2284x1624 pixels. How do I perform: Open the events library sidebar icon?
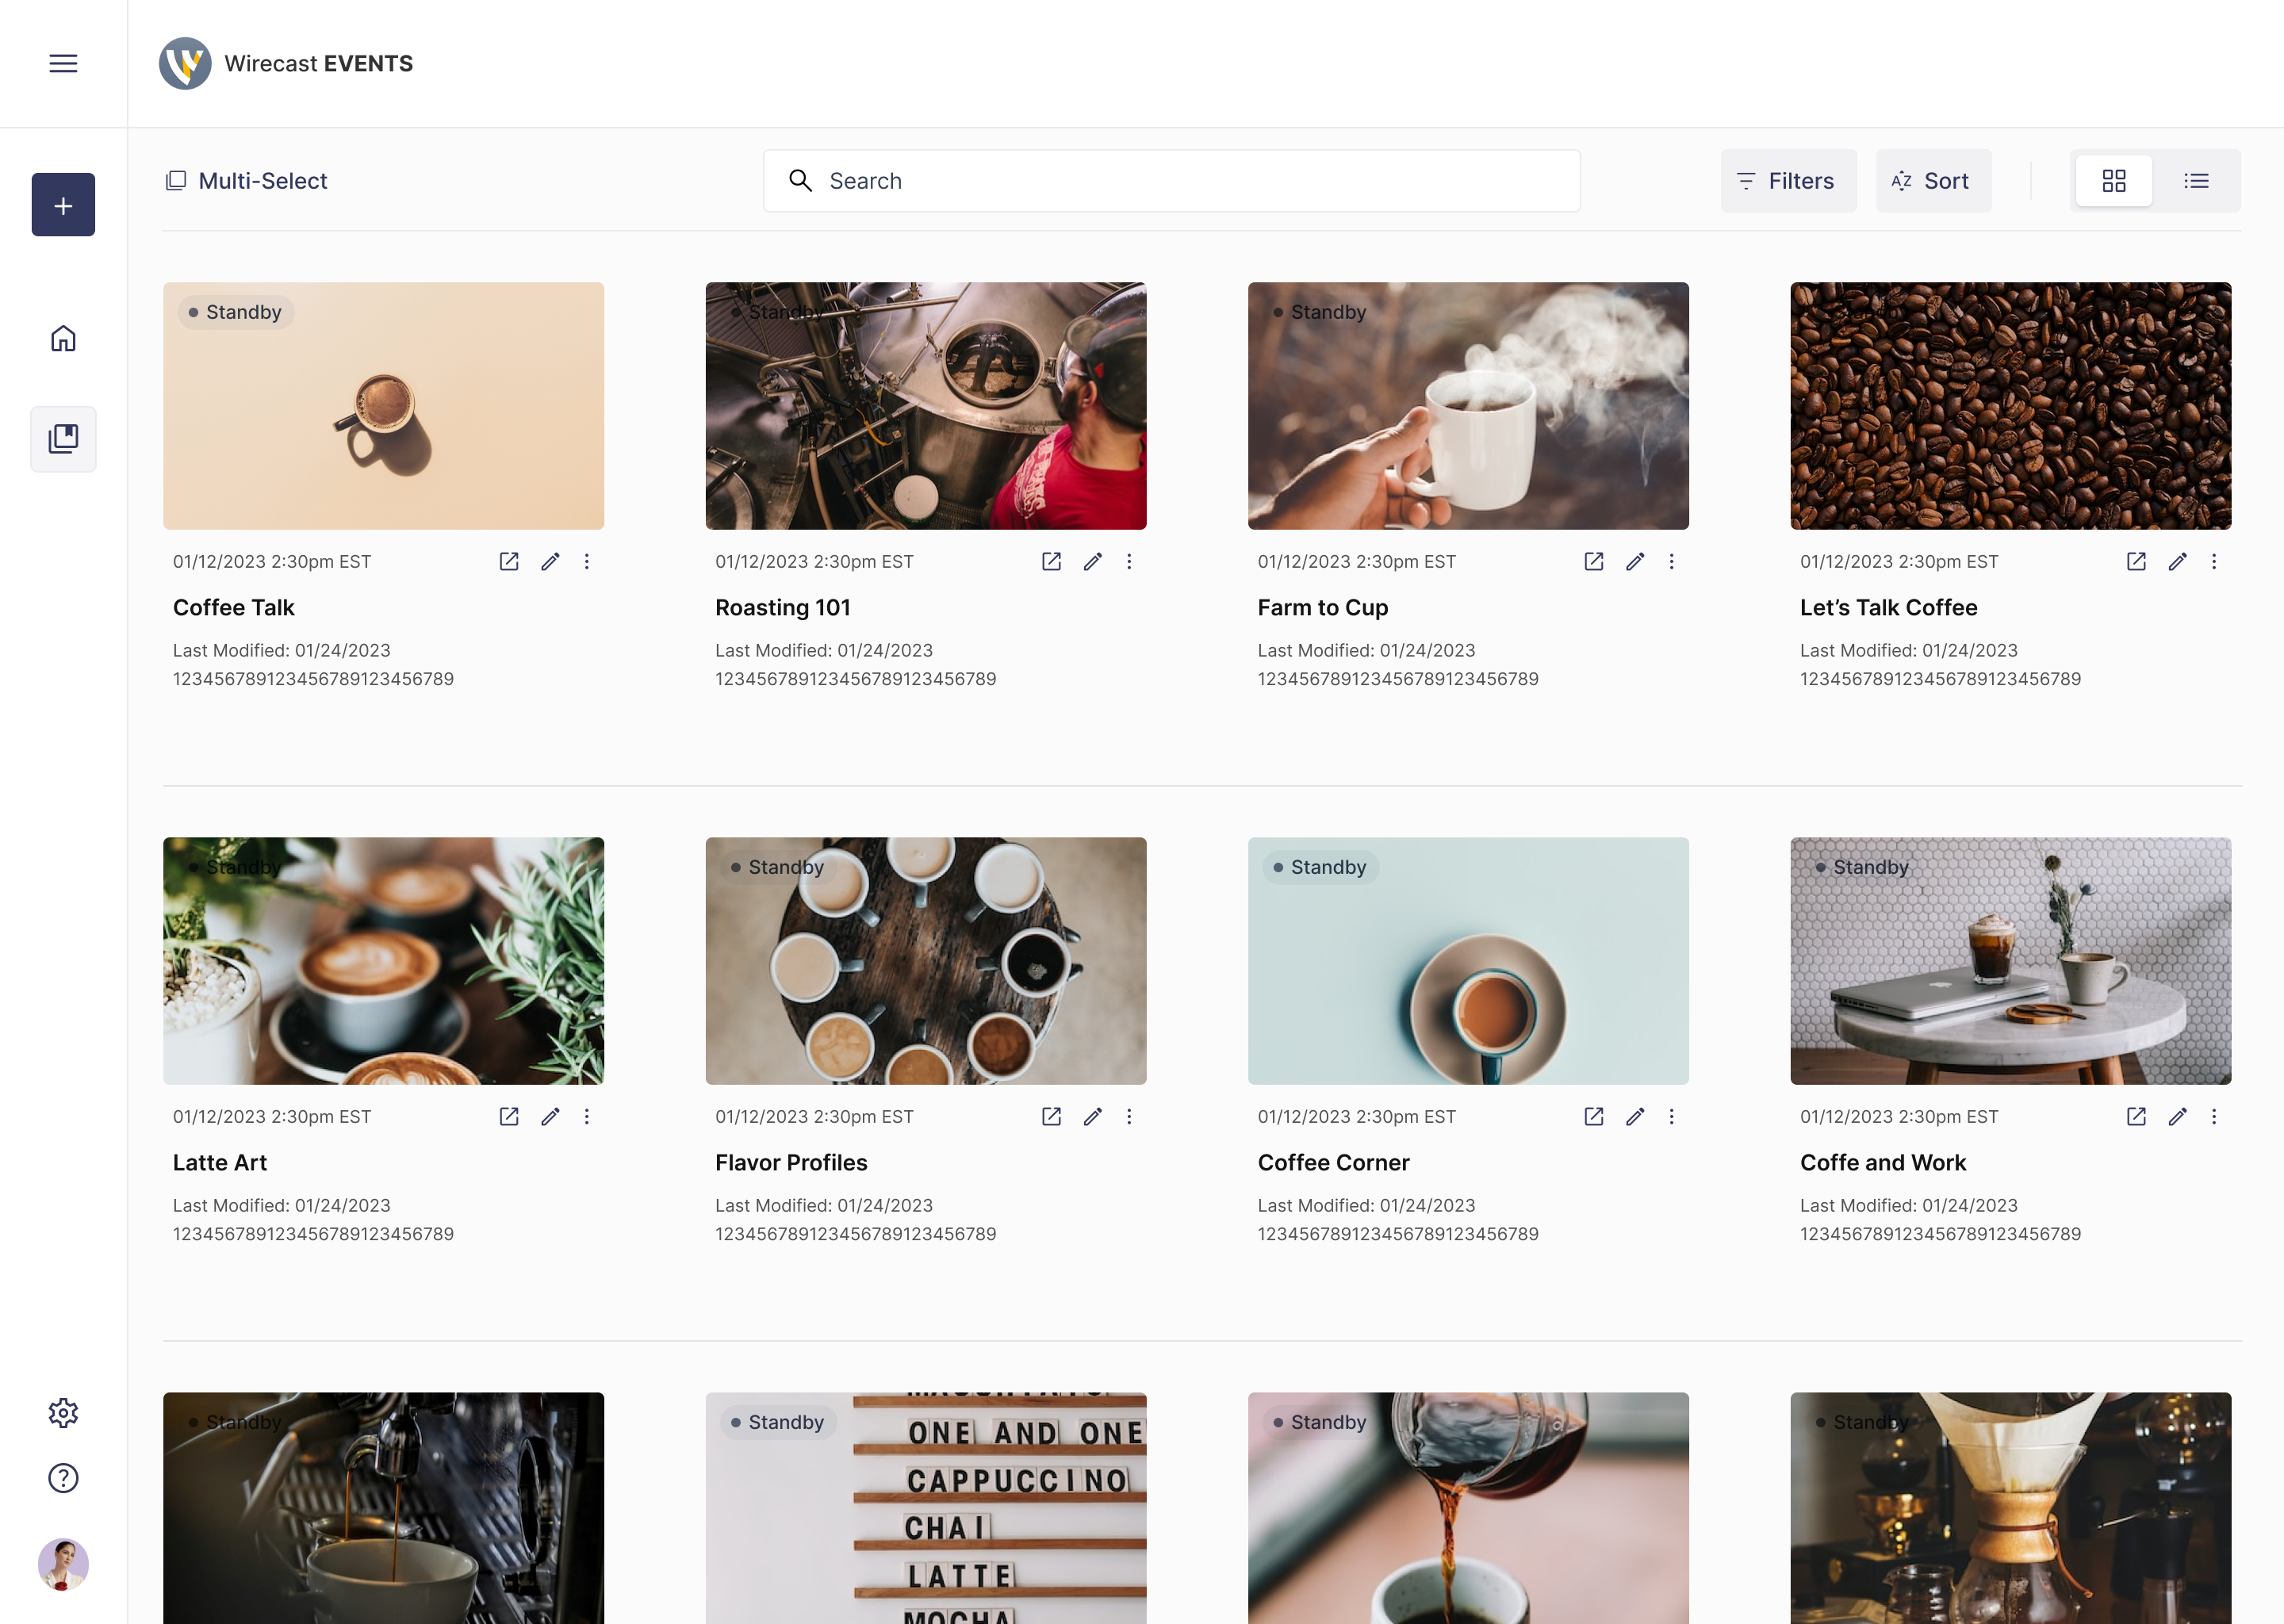click(x=63, y=438)
